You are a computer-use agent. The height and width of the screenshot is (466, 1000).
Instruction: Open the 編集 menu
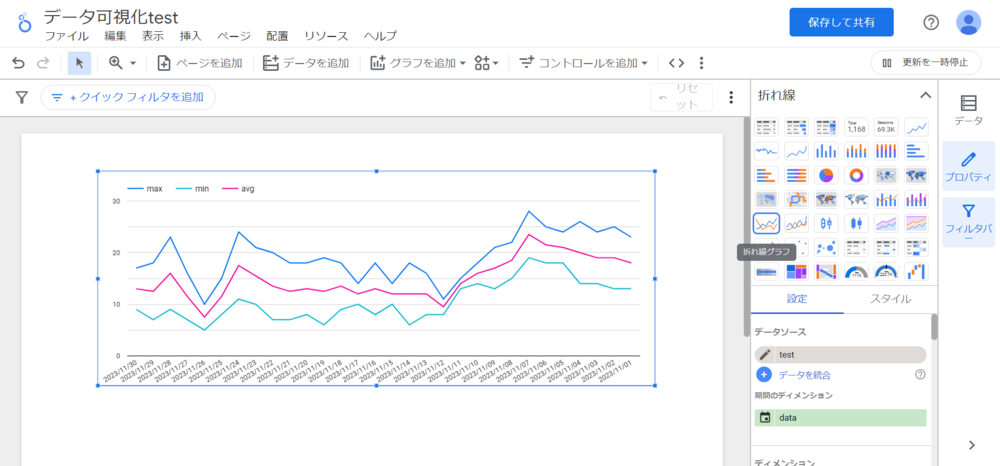(x=115, y=36)
